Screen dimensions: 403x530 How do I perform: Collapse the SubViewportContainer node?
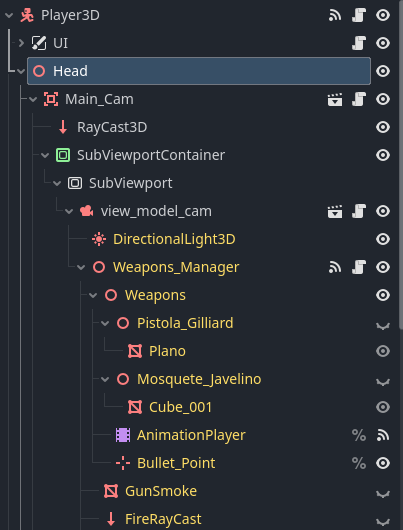[x=45, y=155]
